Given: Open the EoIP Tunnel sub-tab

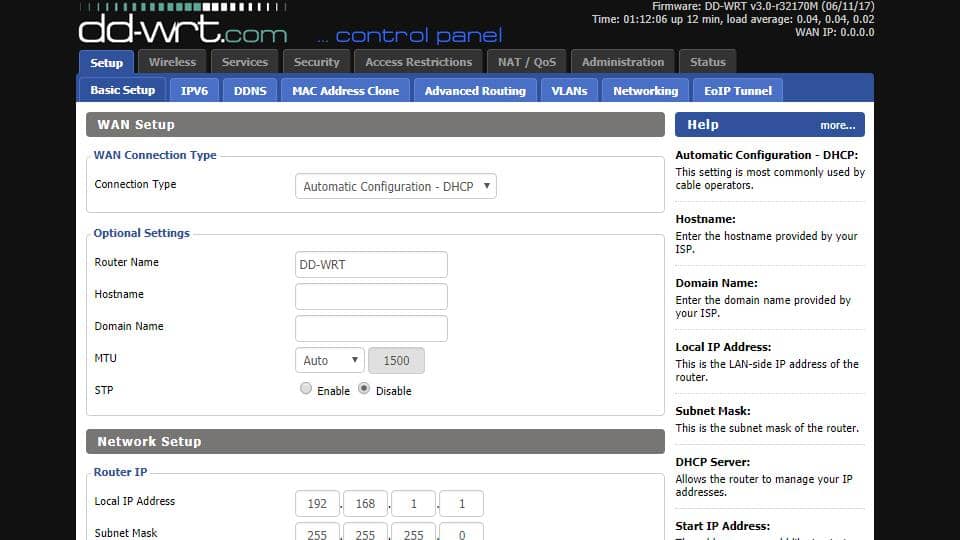Looking at the screenshot, I should click(738, 91).
